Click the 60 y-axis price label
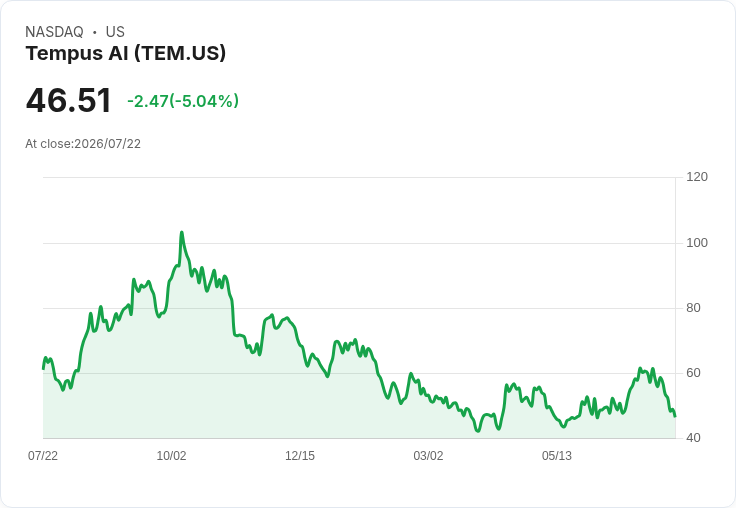The width and height of the screenshot is (736, 508). coord(693,373)
